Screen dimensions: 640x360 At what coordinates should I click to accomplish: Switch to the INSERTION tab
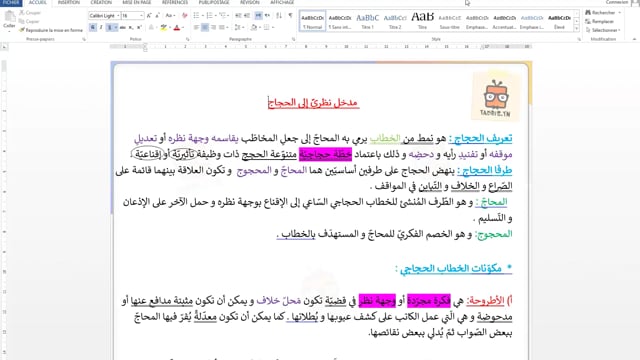point(69,2)
